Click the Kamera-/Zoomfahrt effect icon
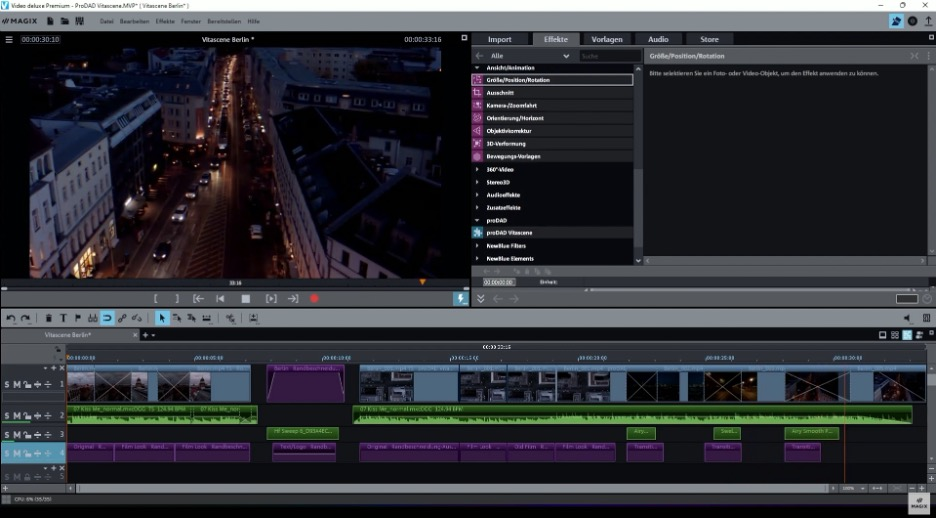 pyautogui.click(x=477, y=105)
